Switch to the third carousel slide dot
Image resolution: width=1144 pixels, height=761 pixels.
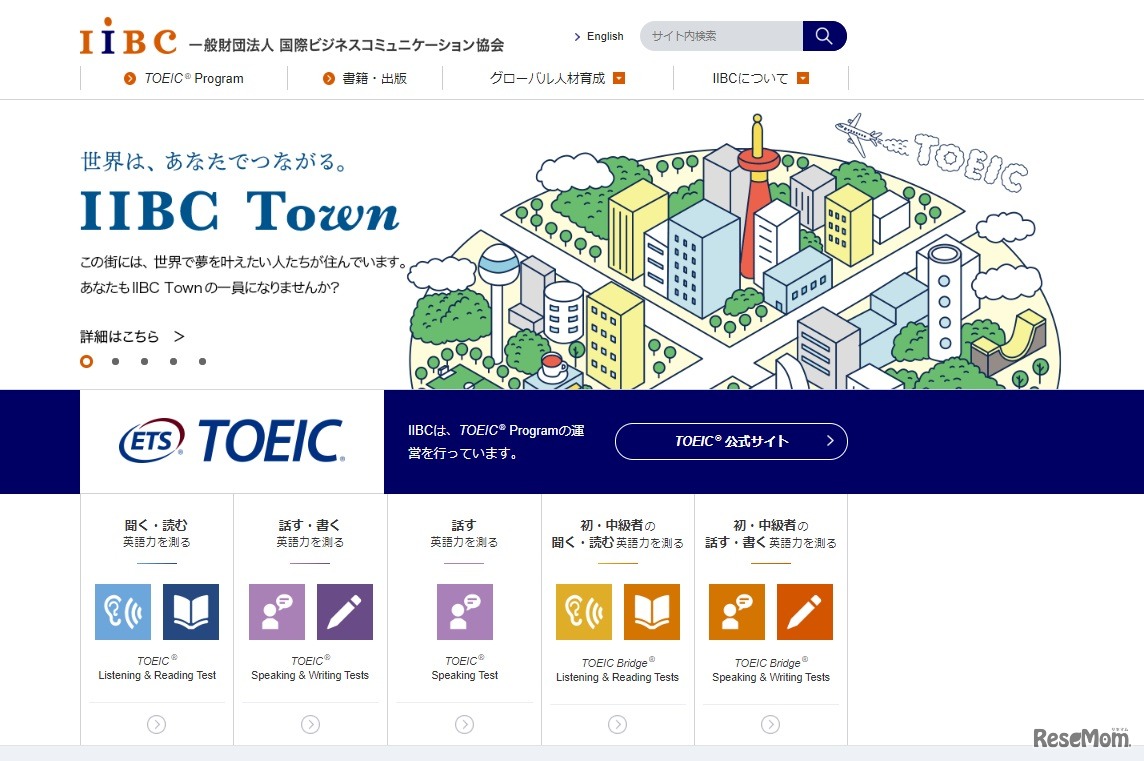click(x=145, y=361)
